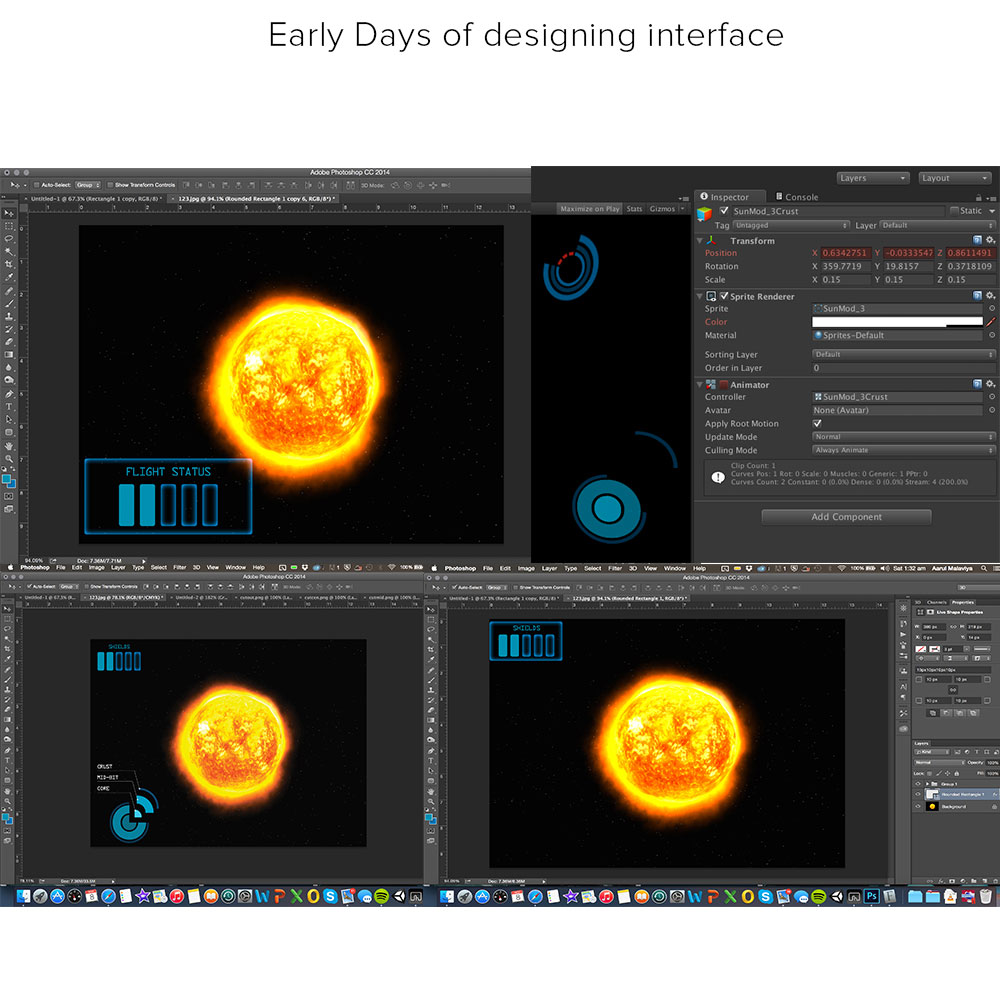Open the Unity Console tab
The height and width of the screenshot is (1000, 1000).
coord(801,197)
